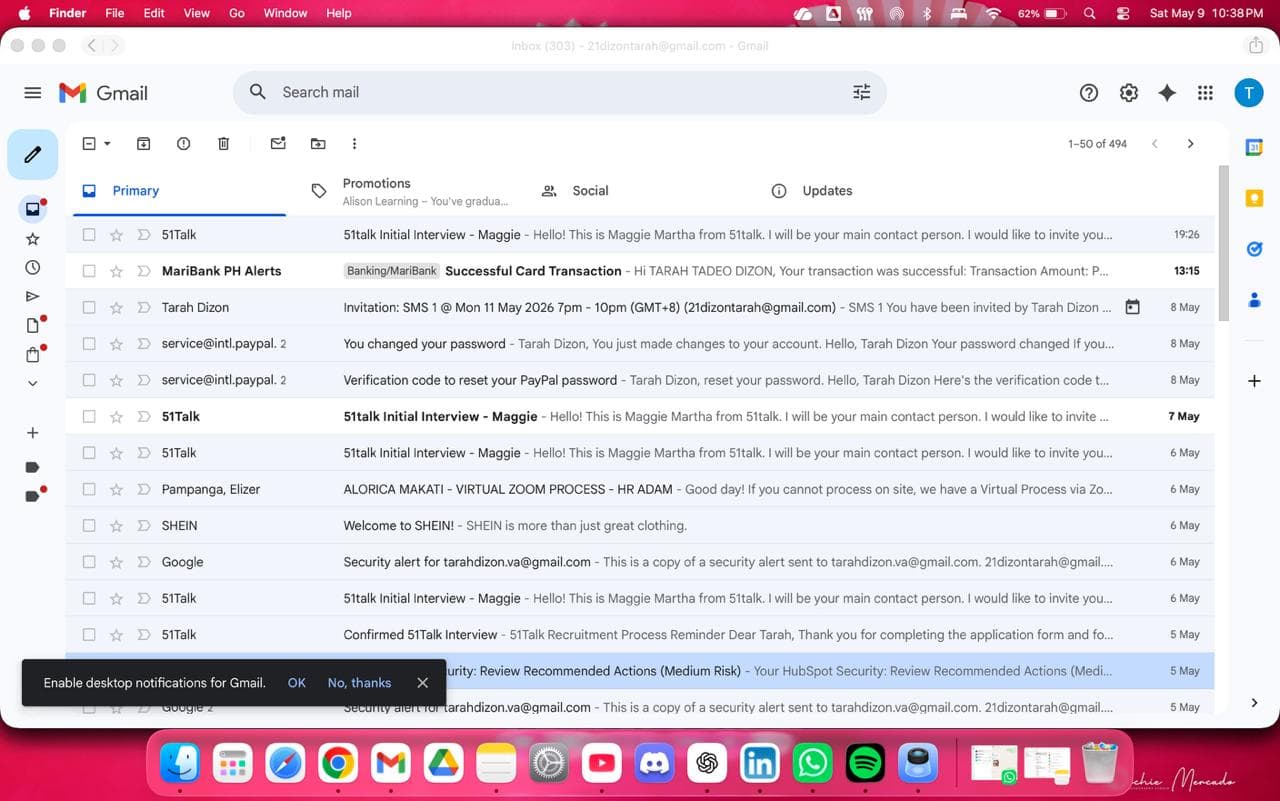Screen dimensions: 1280x801
Task: Click OK to enable desktop notifications
Action: (x=296, y=683)
